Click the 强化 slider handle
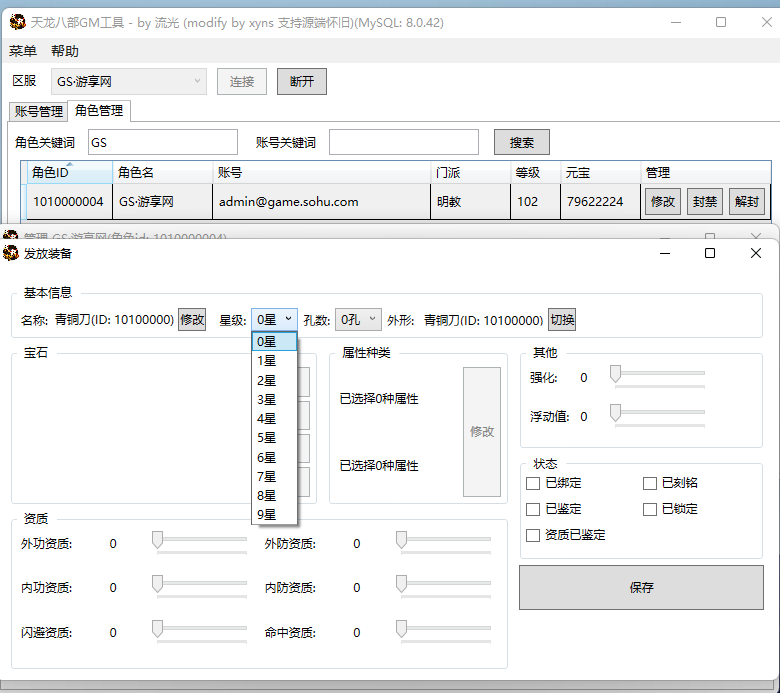 click(616, 374)
